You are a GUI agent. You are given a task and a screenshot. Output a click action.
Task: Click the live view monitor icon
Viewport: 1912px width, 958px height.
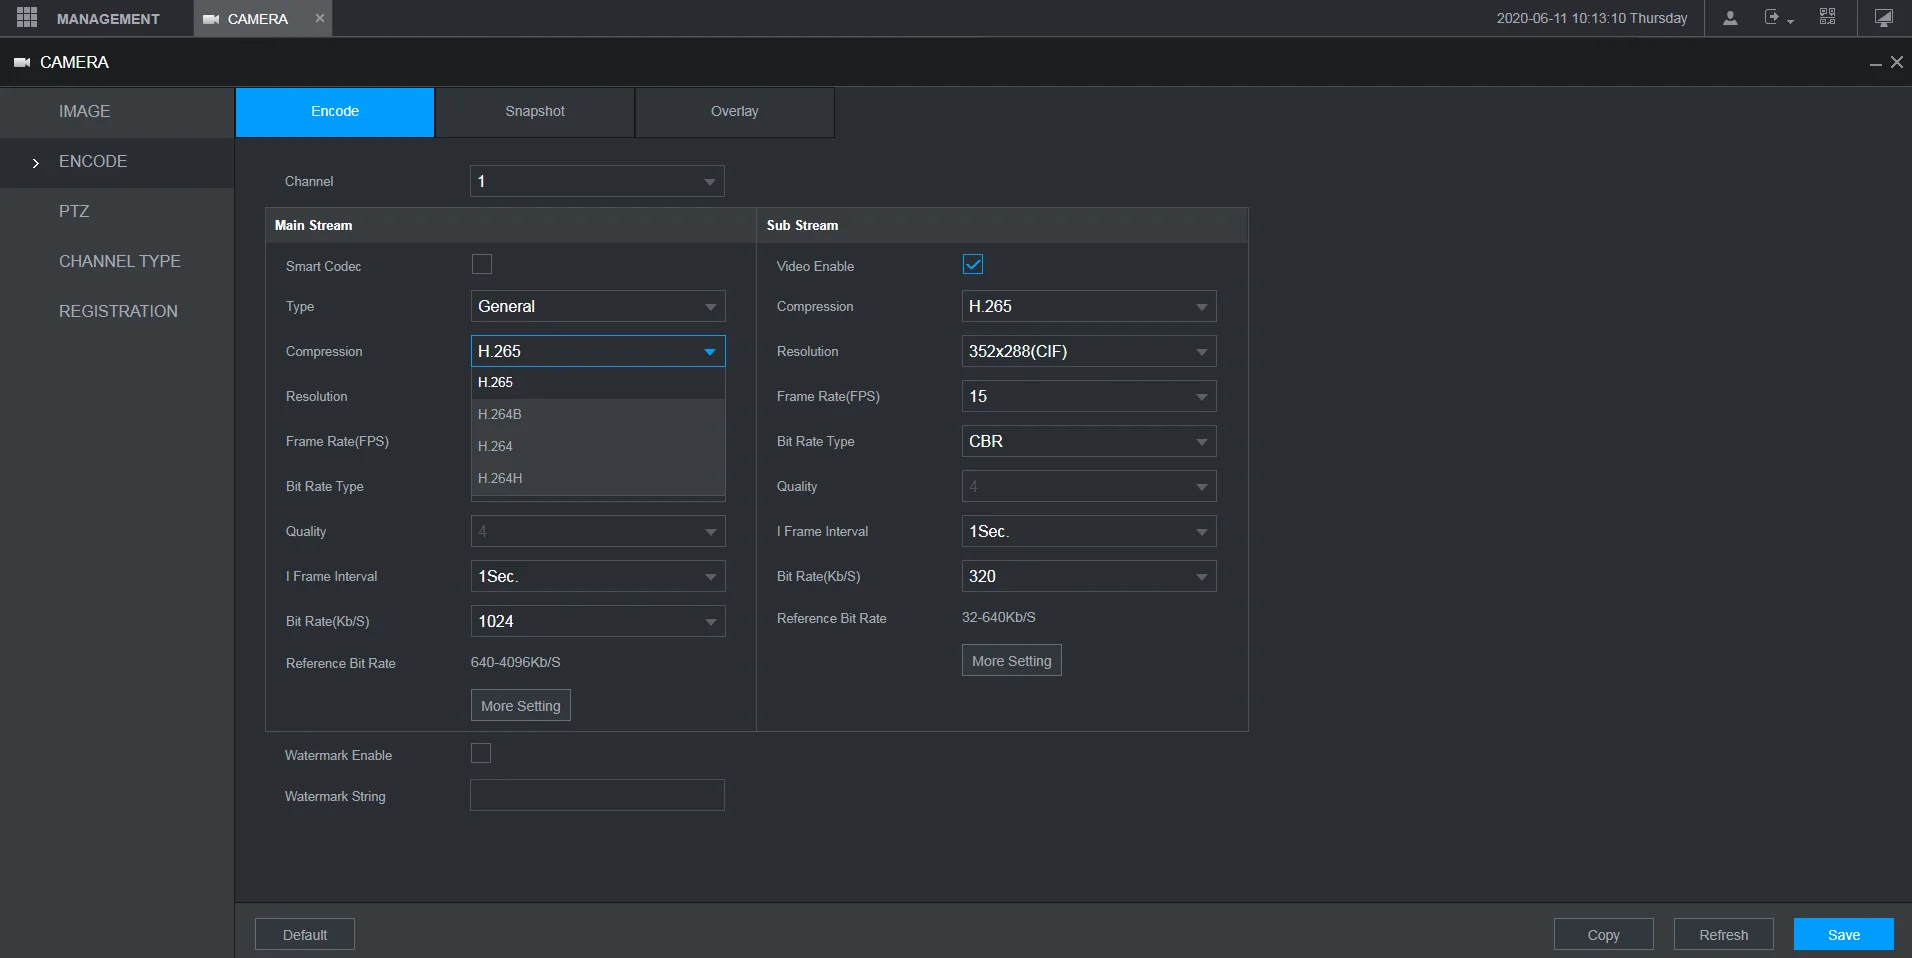1883,18
